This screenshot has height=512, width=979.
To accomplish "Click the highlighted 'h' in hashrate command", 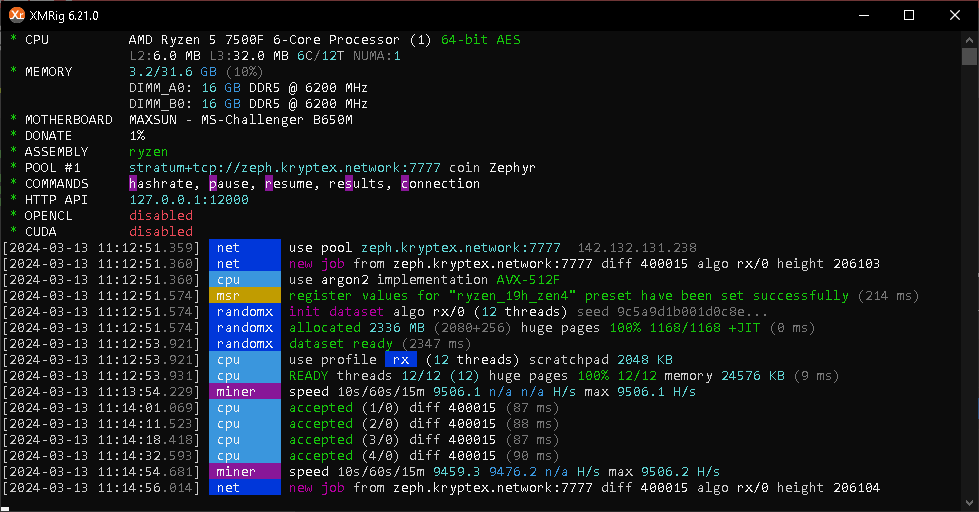I will [132, 184].
